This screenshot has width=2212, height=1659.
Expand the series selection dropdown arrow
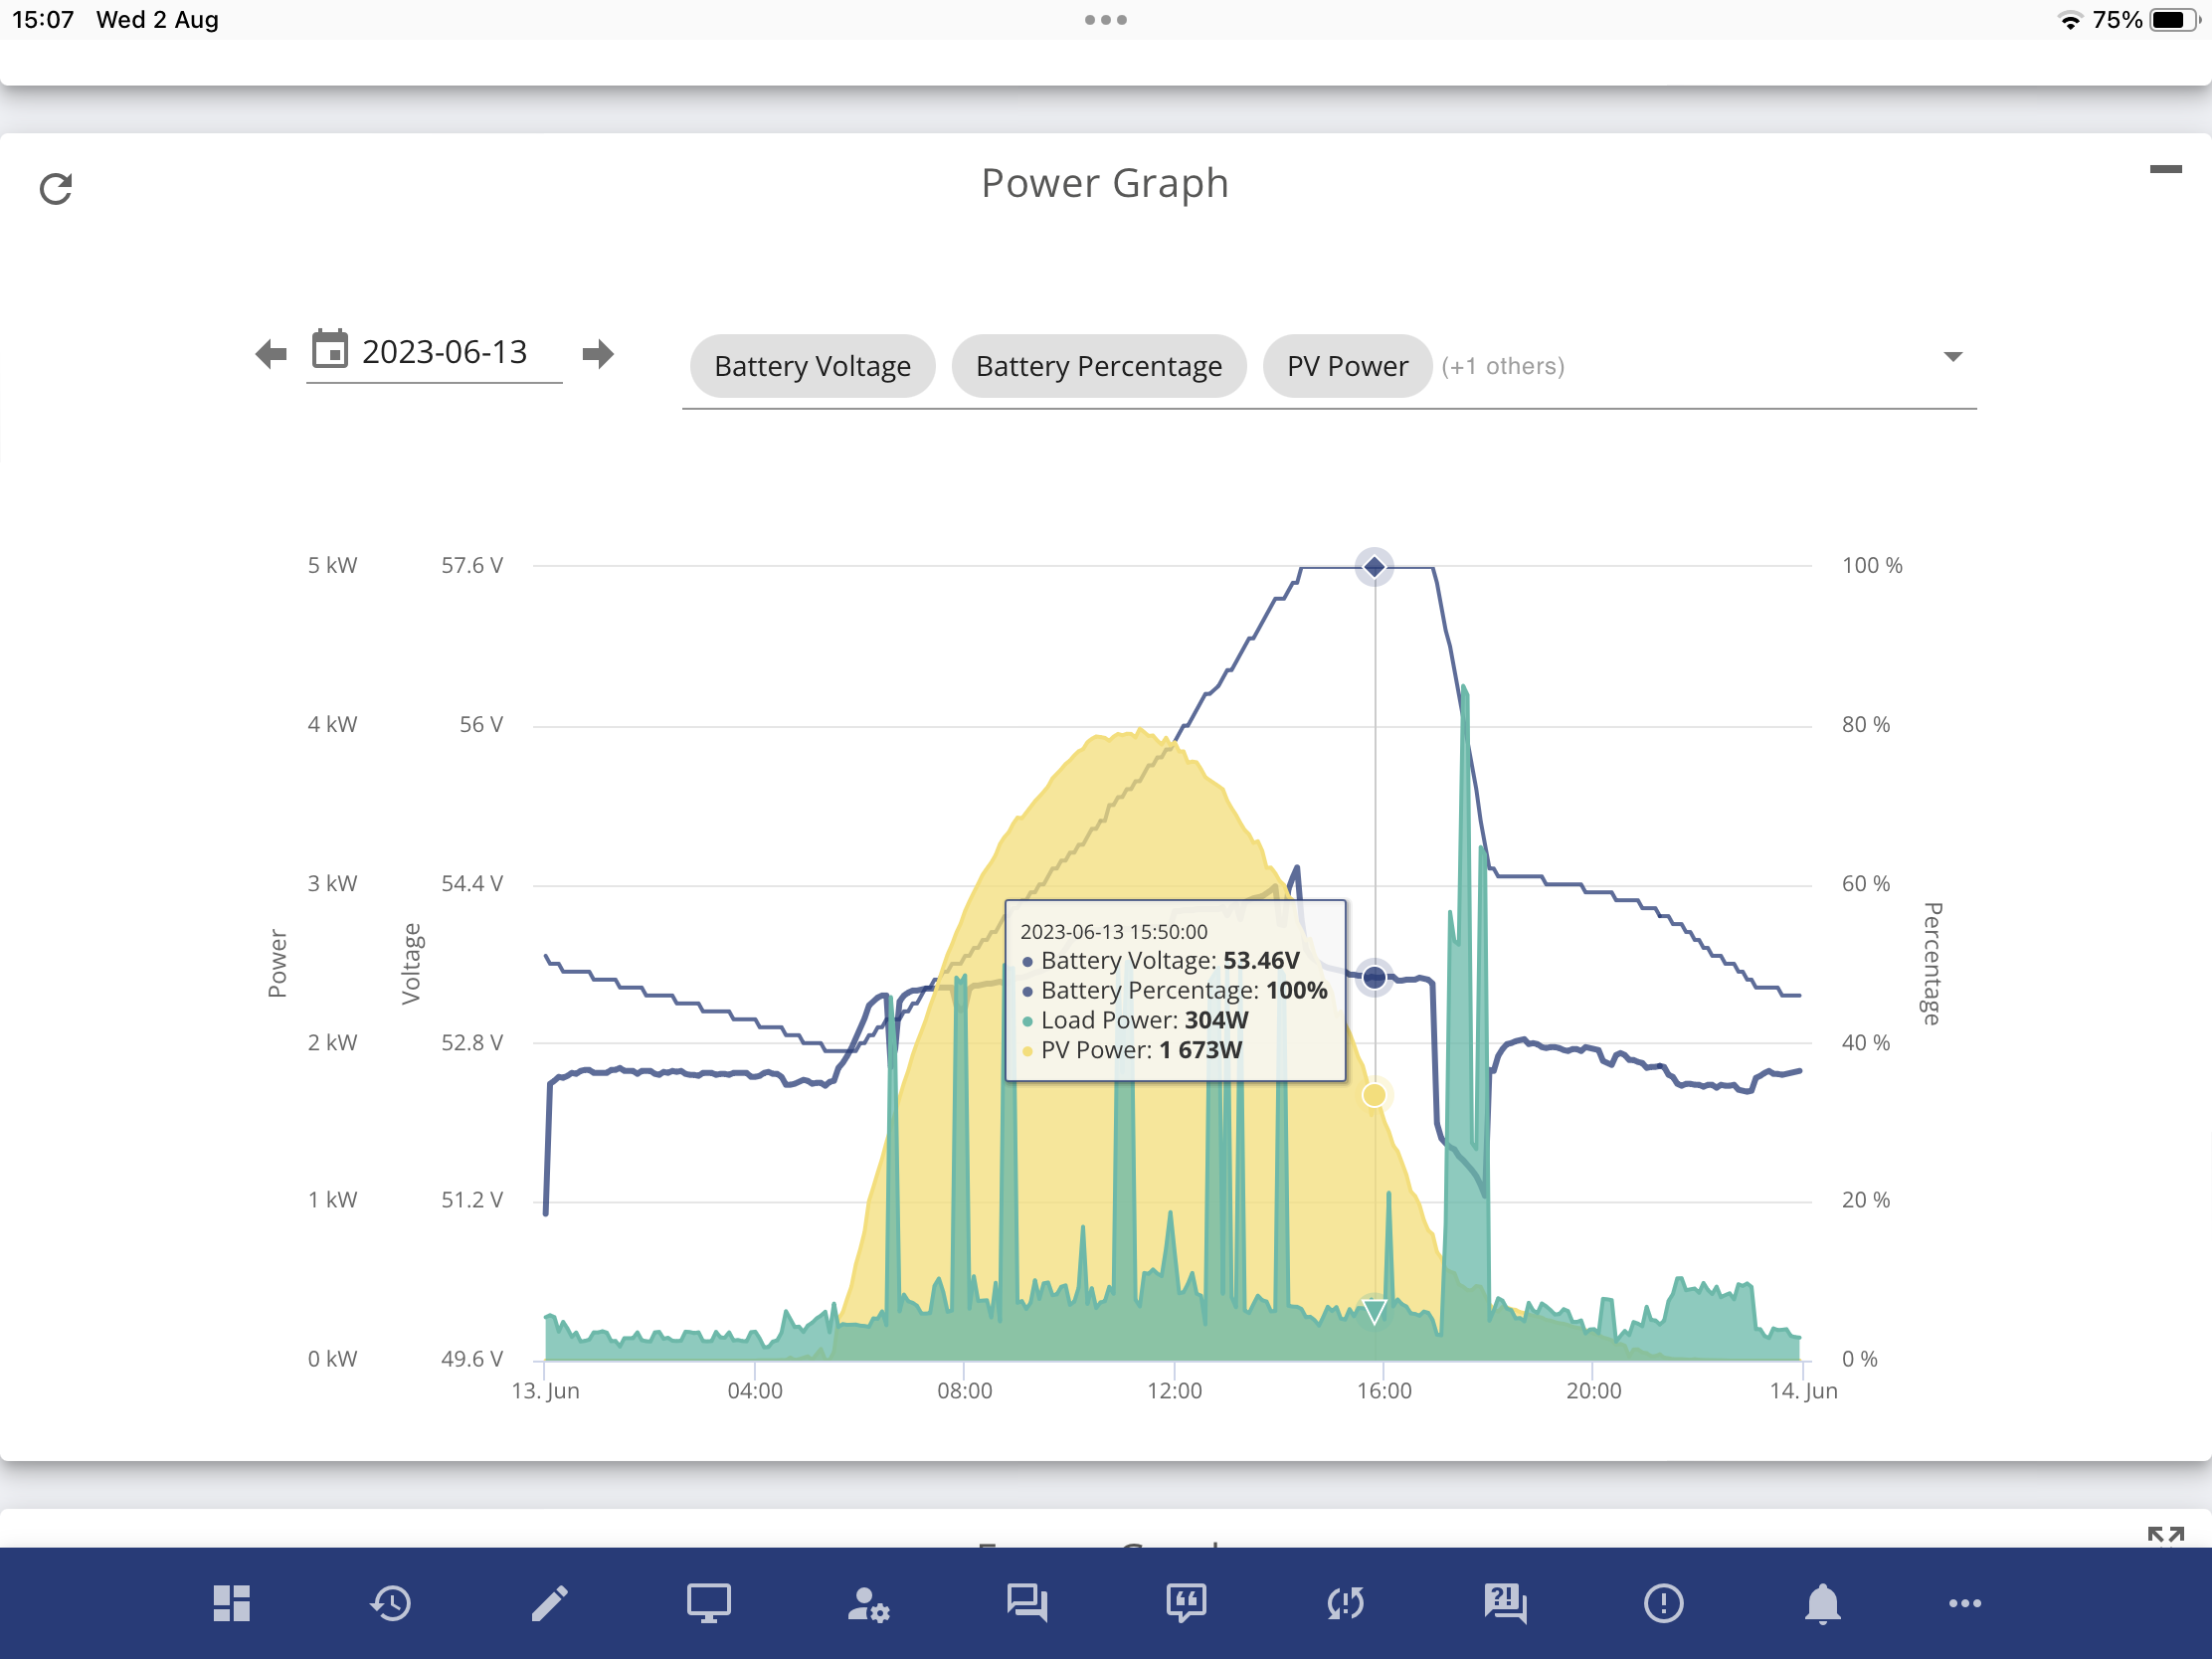click(x=1952, y=357)
